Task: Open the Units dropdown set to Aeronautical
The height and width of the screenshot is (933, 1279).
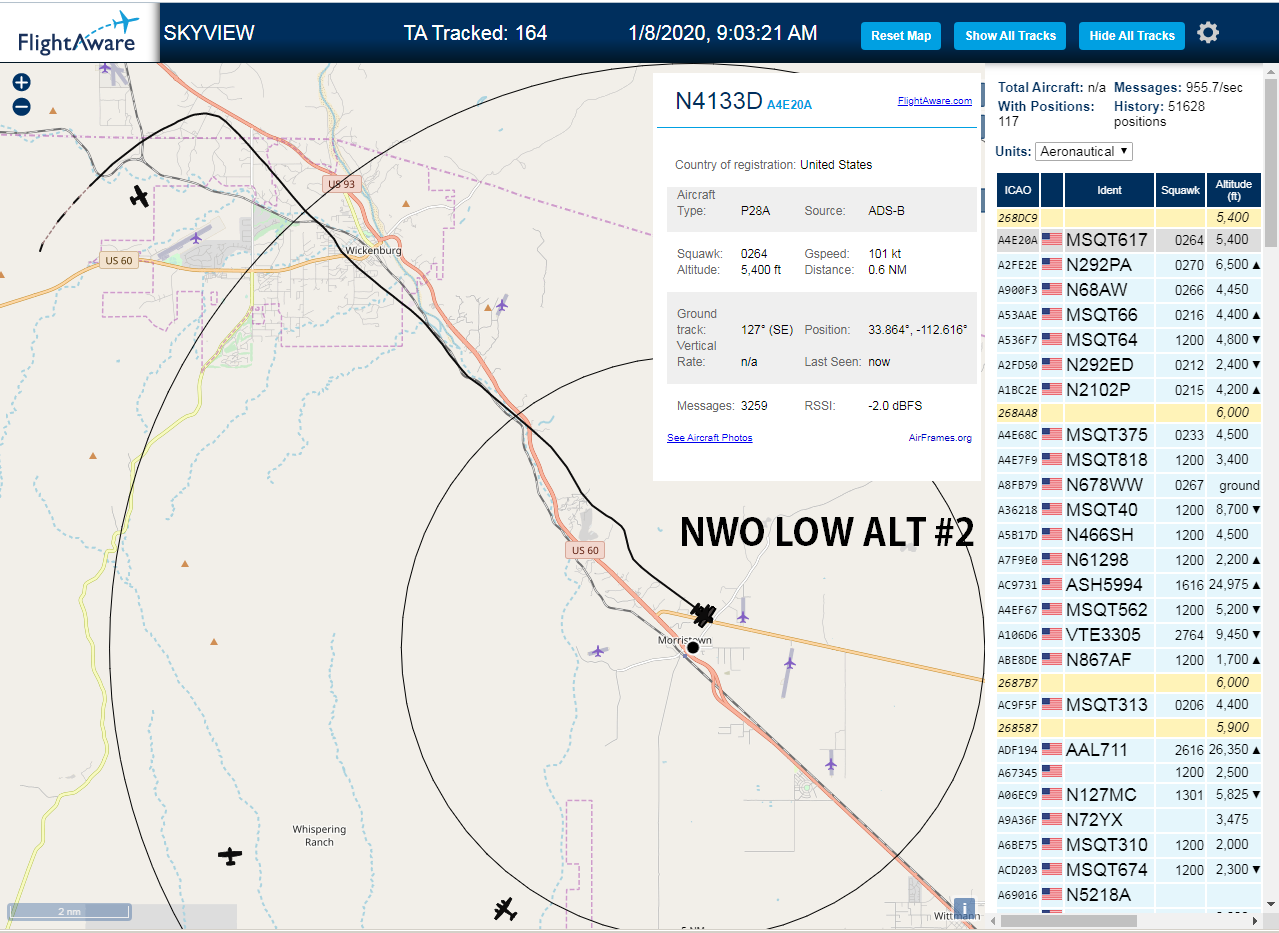Action: [x=1084, y=151]
